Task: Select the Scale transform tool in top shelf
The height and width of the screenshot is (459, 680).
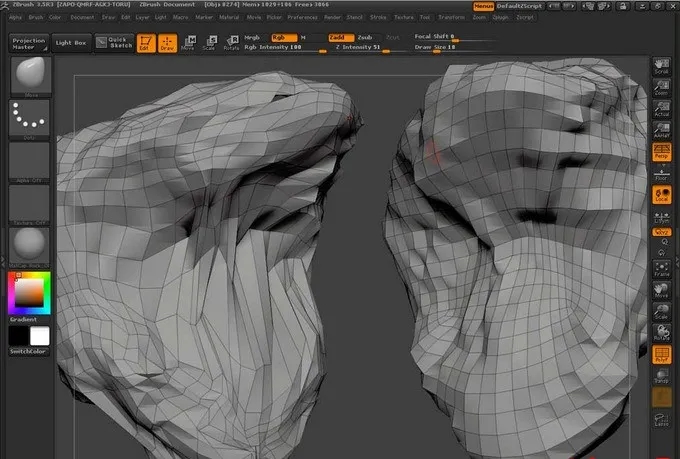Action: [209, 42]
